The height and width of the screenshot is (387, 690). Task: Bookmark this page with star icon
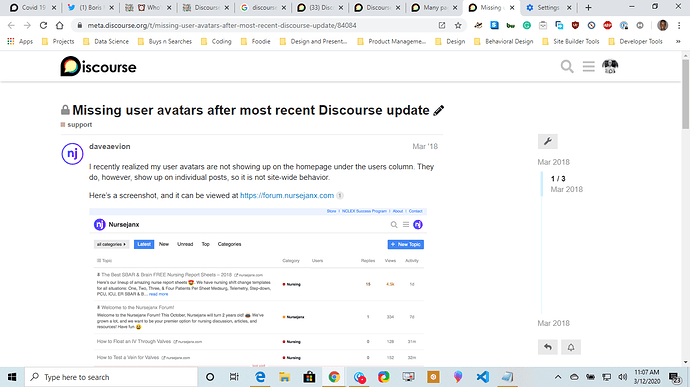pyautogui.click(x=458, y=26)
